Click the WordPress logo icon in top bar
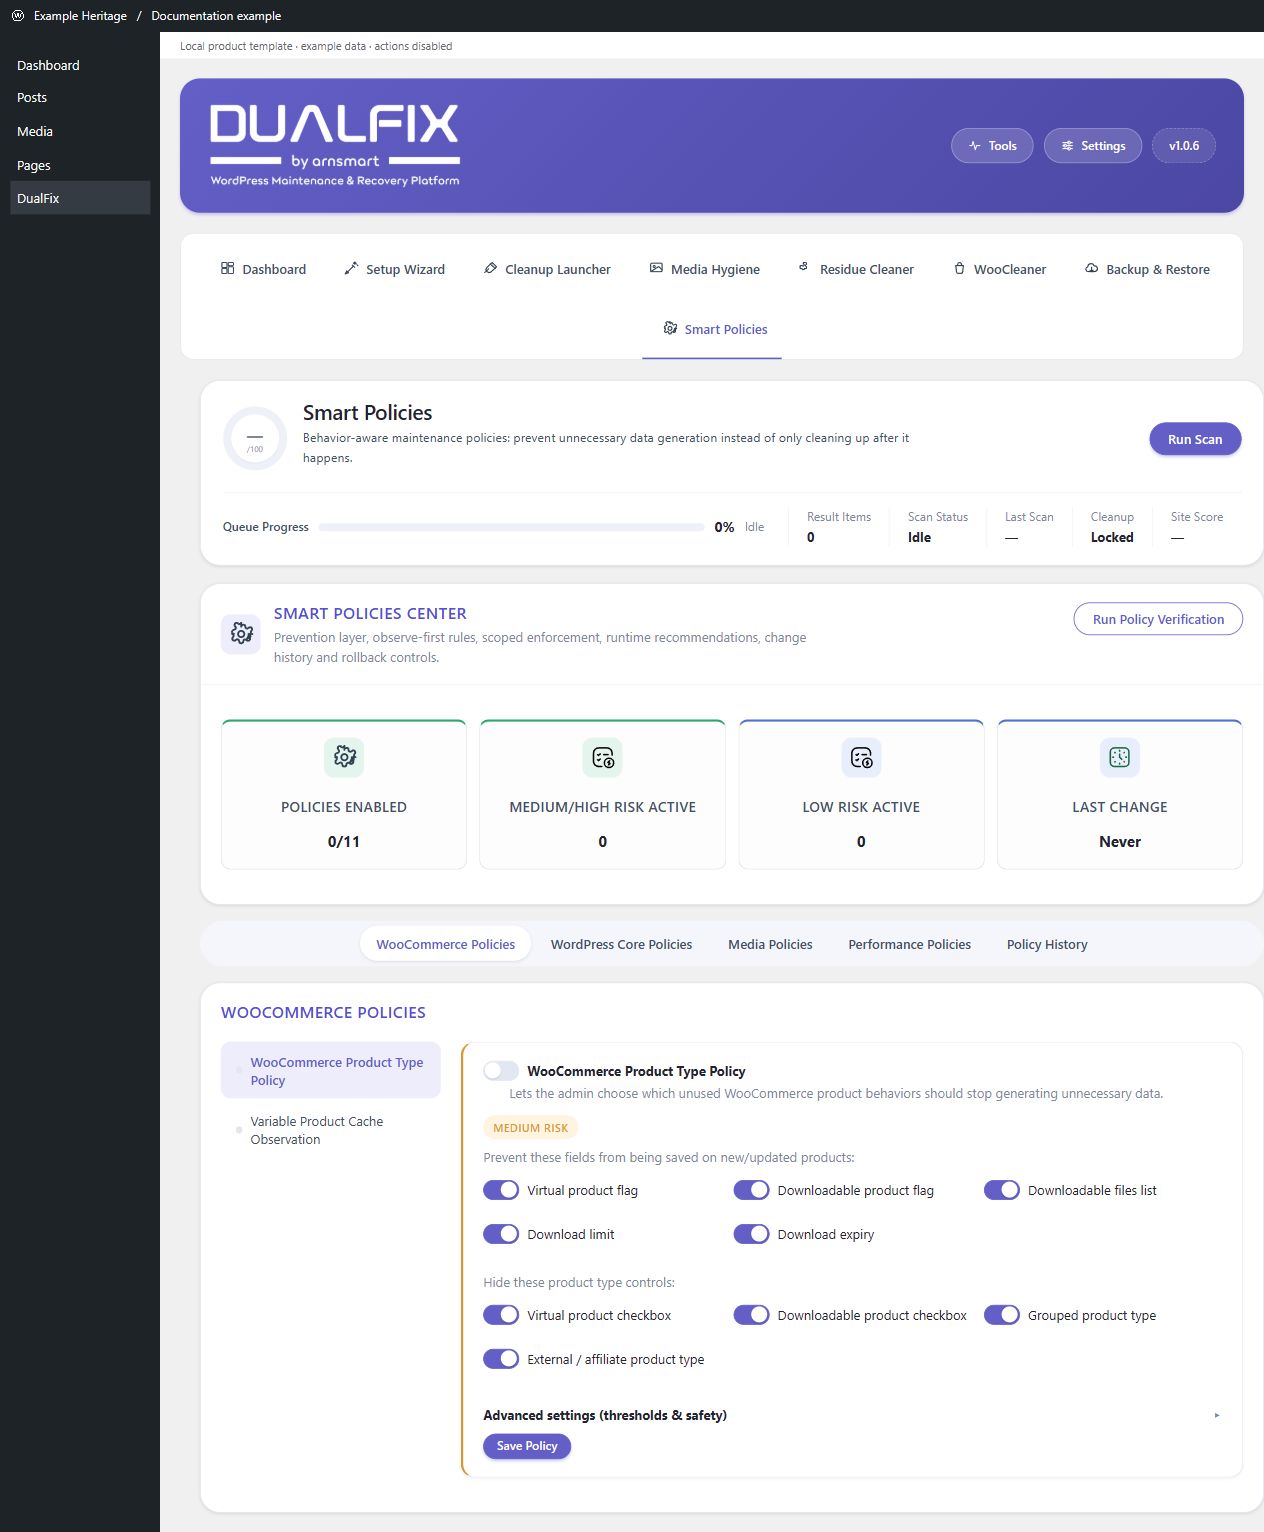 click(x=17, y=16)
